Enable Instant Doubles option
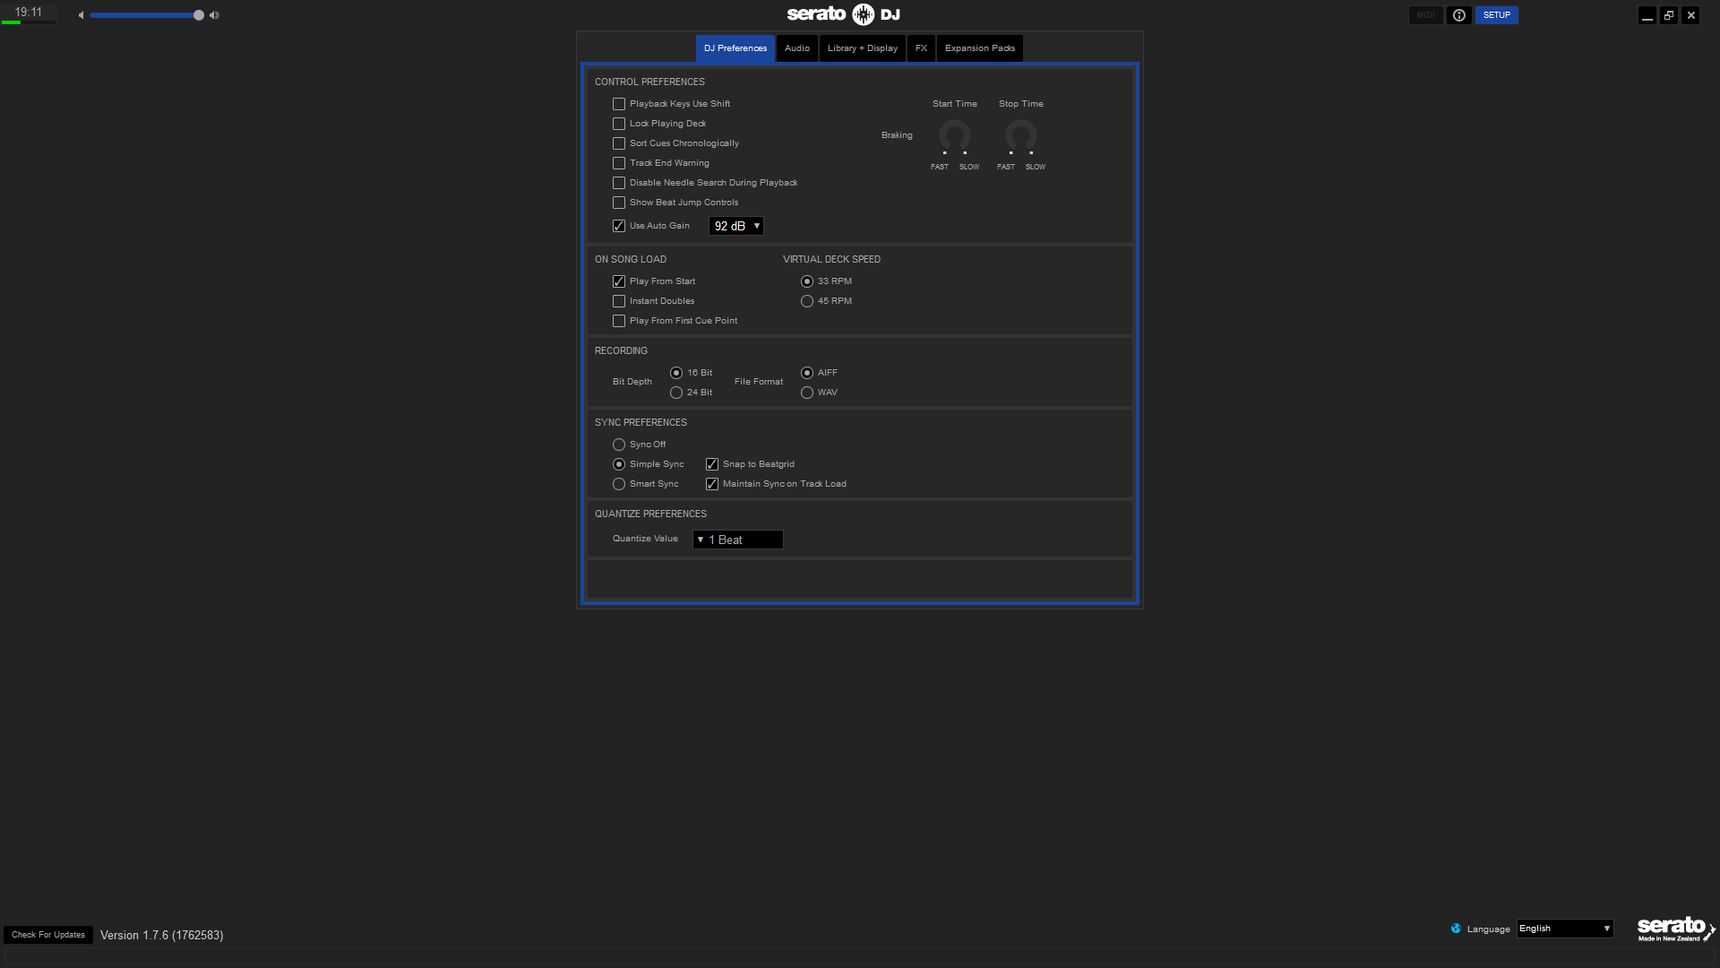Viewport: 1720px width, 968px height. [619, 301]
